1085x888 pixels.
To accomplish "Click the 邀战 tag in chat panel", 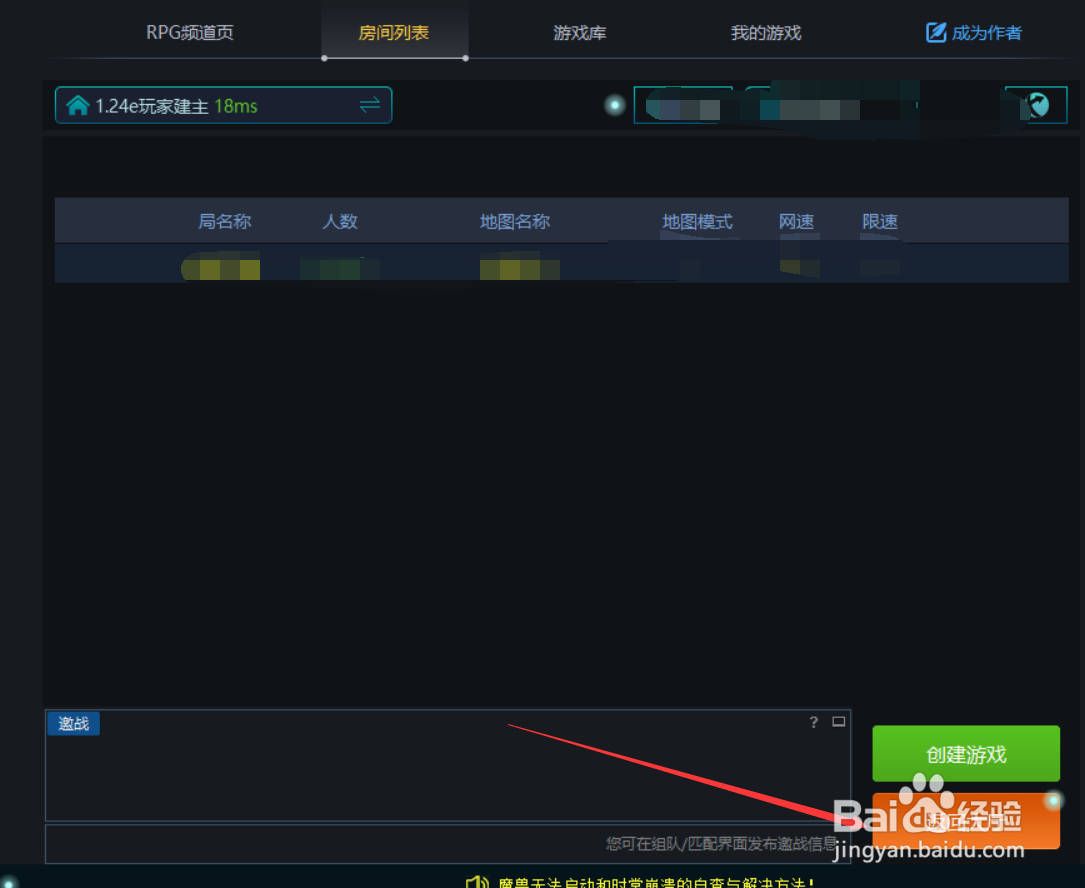I will point(73,723).
